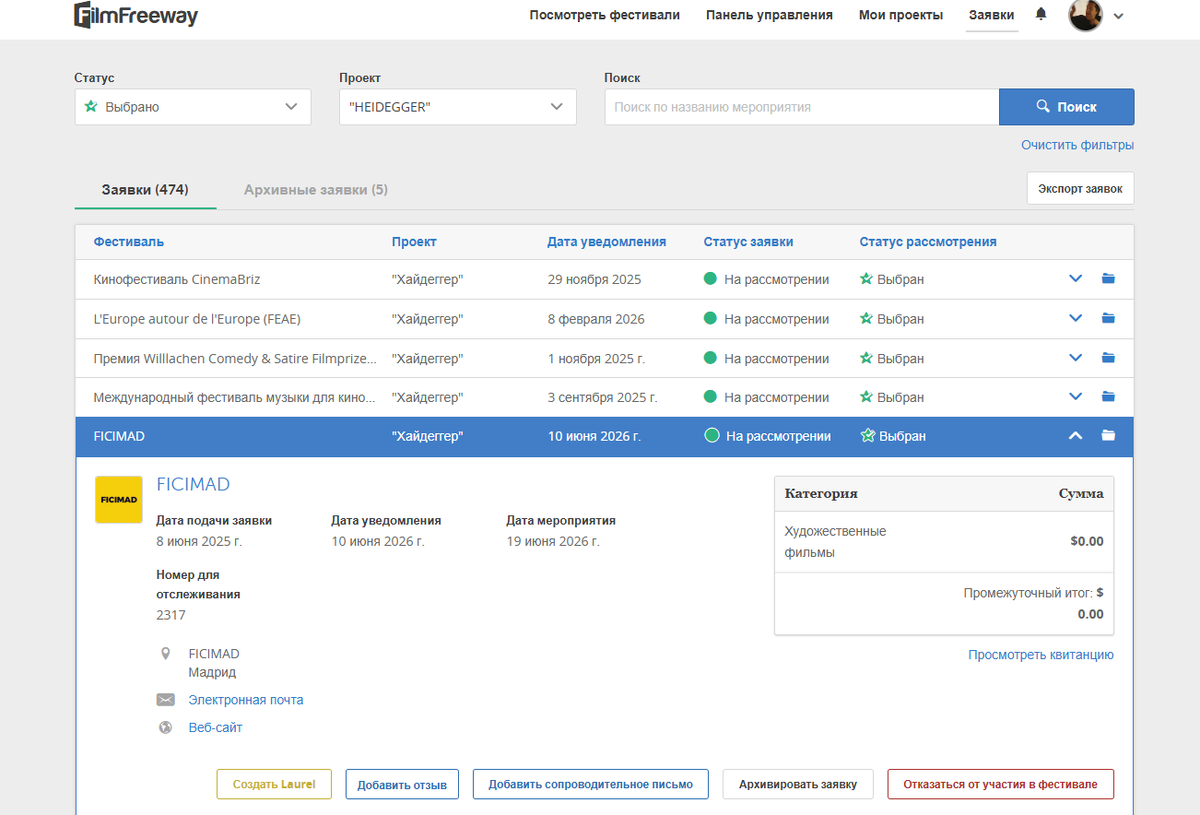Viewport: 1200px width, 815px height.
Task: Click the email envelope icon
Action: click(x=166, y=700)
